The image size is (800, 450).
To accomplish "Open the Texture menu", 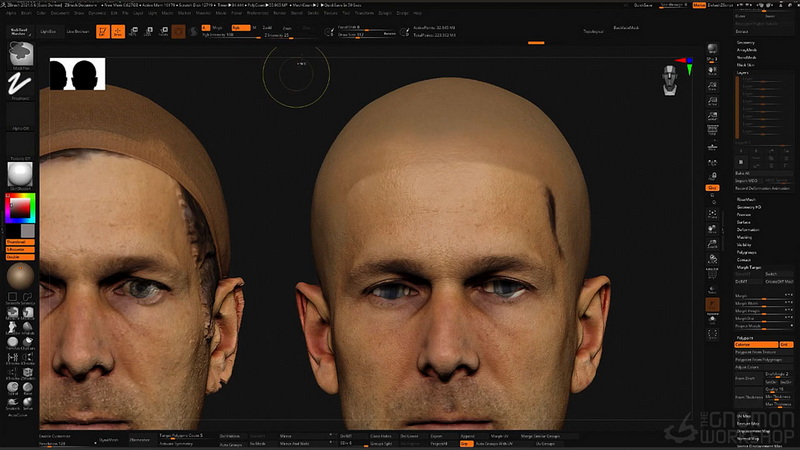I will tap(331, 13).
